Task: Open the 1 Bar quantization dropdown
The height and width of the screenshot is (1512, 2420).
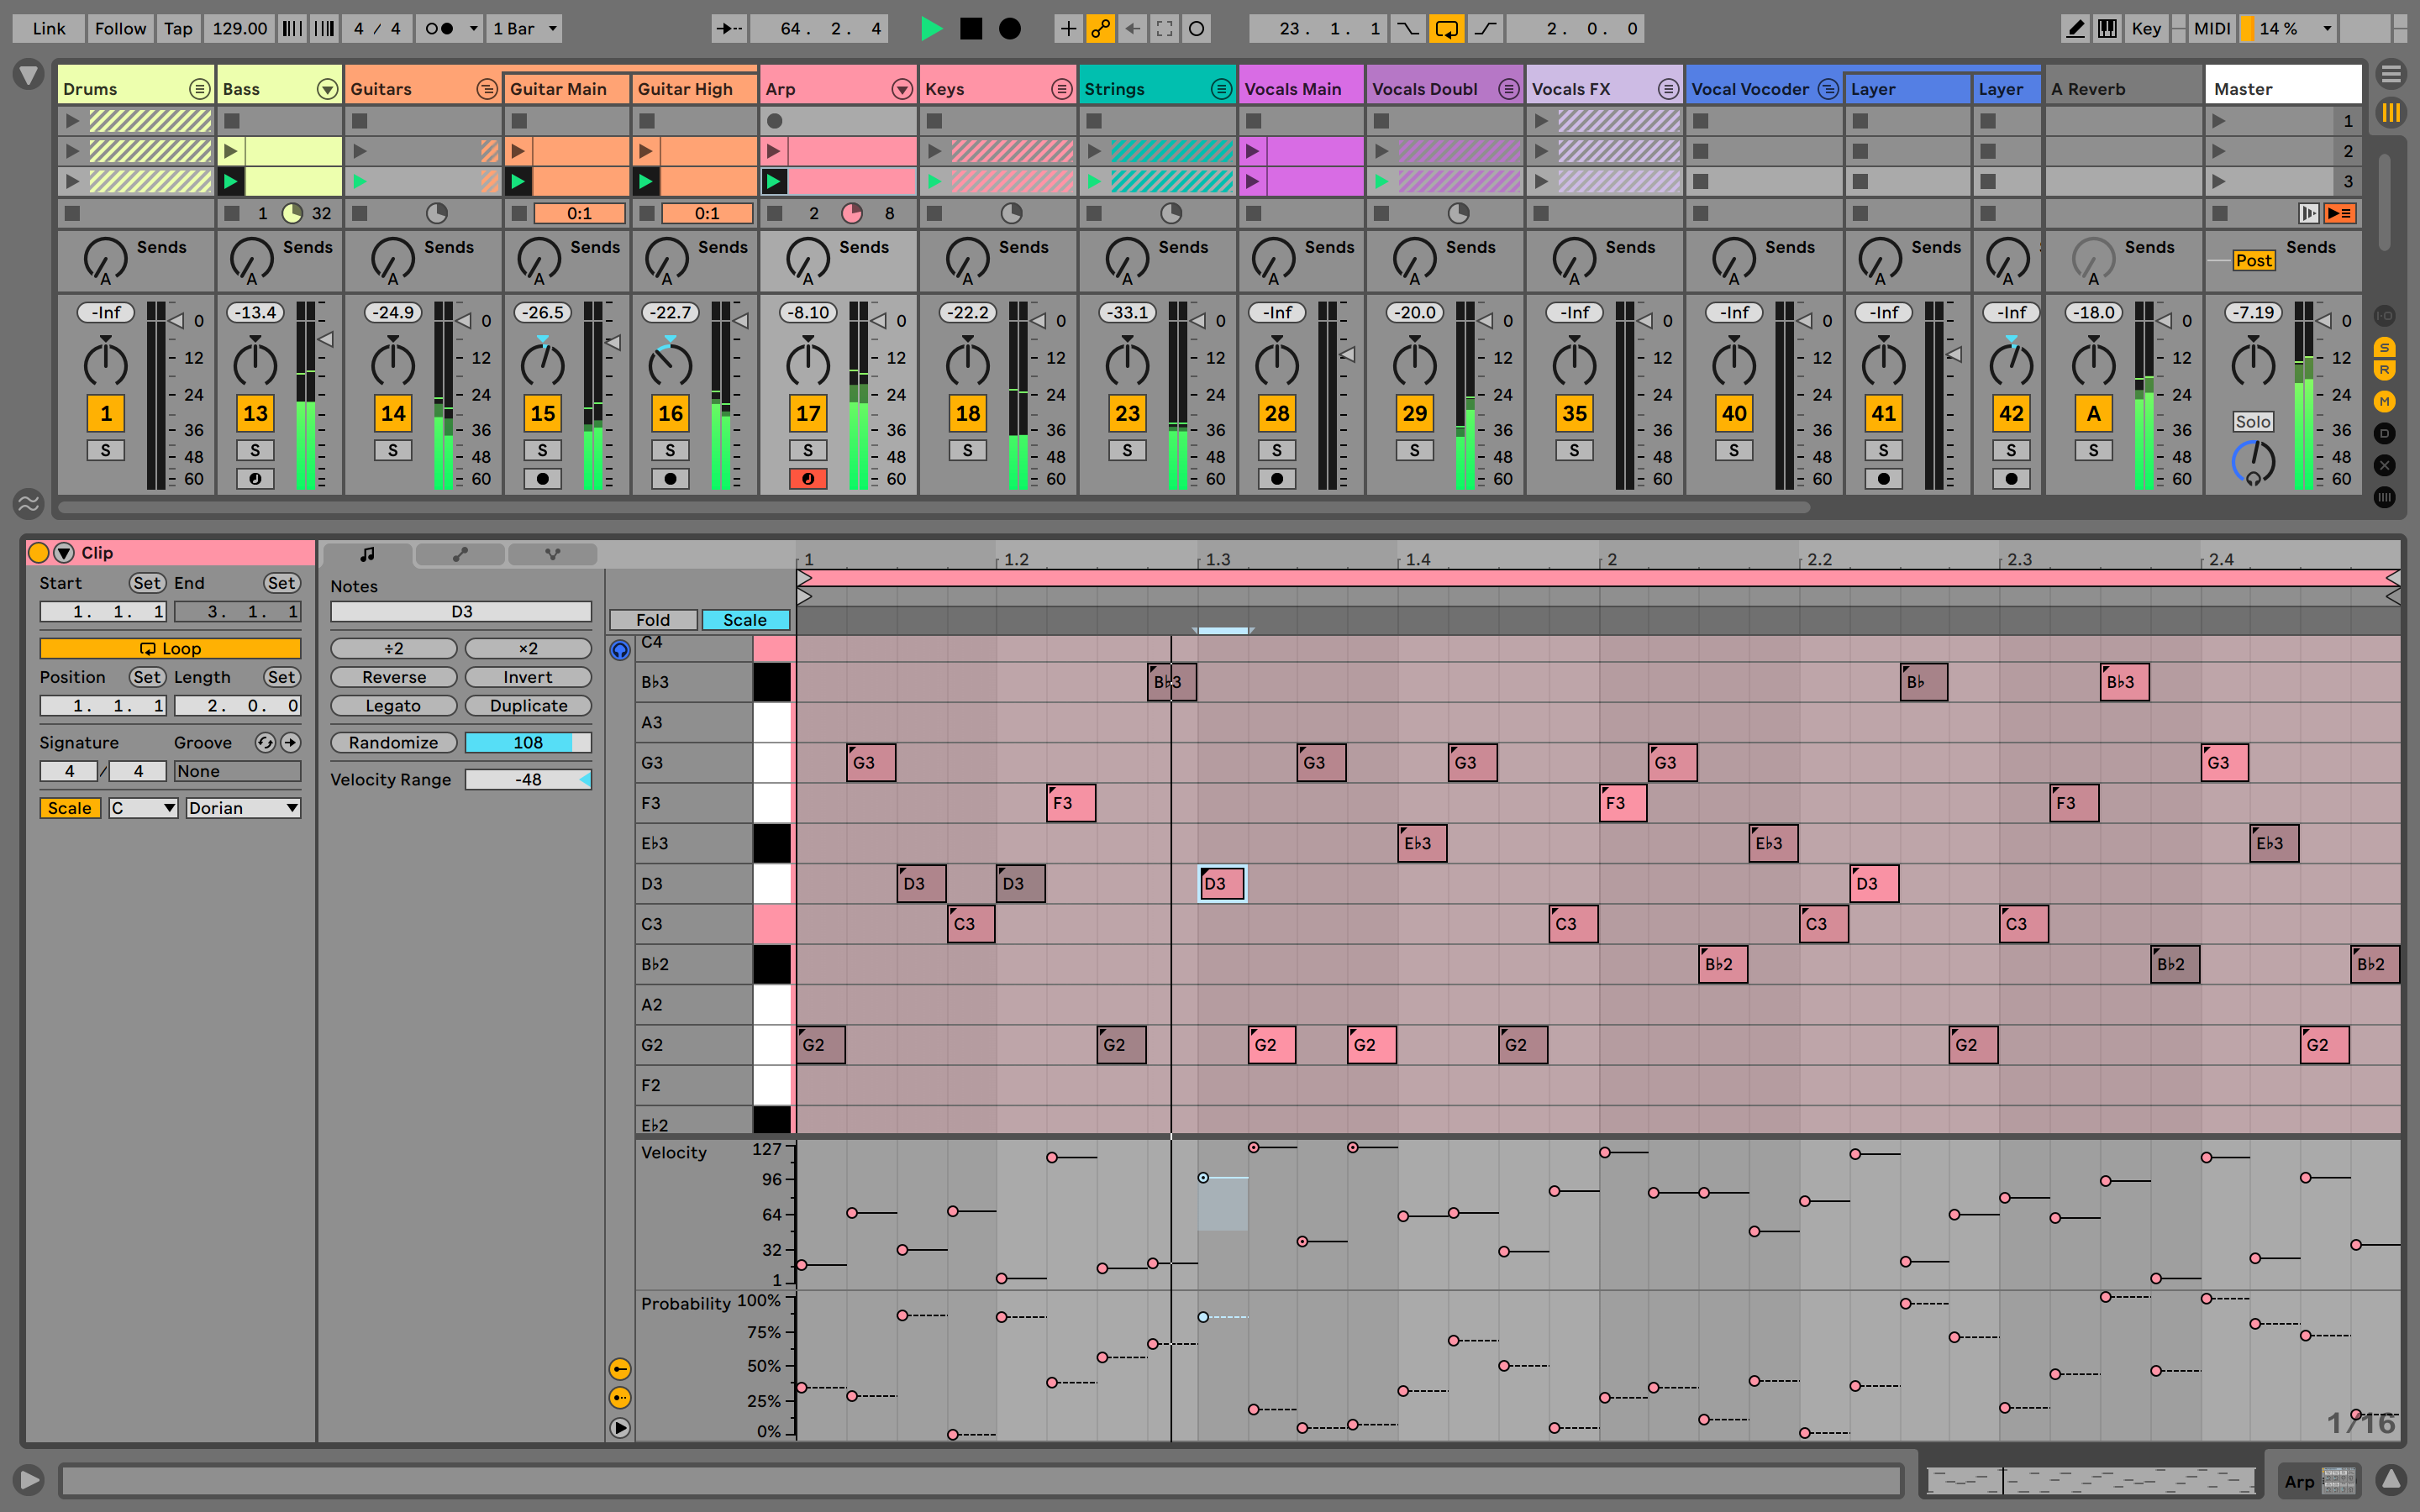Action: click(524, 28)
